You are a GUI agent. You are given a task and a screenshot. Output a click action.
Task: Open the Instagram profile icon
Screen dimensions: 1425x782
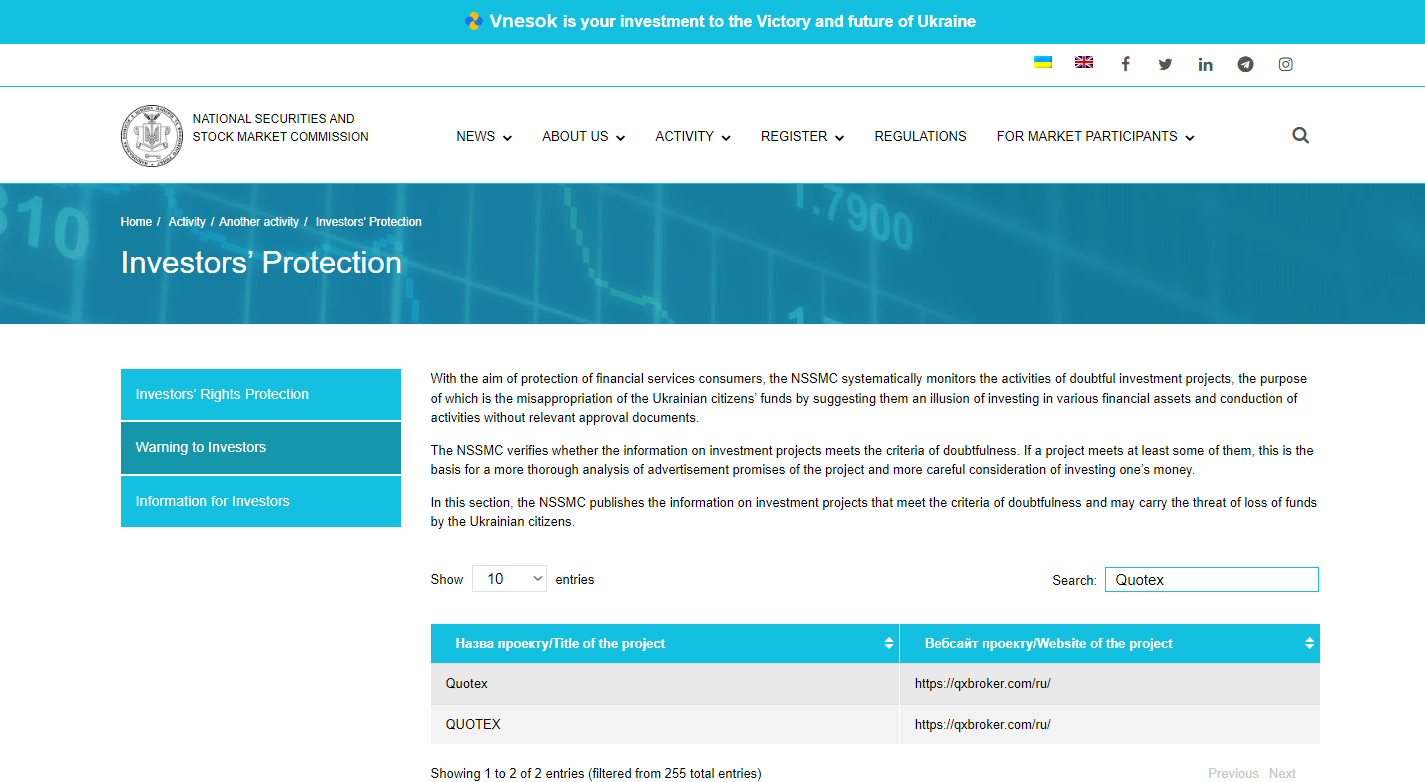coord(1286,64)
